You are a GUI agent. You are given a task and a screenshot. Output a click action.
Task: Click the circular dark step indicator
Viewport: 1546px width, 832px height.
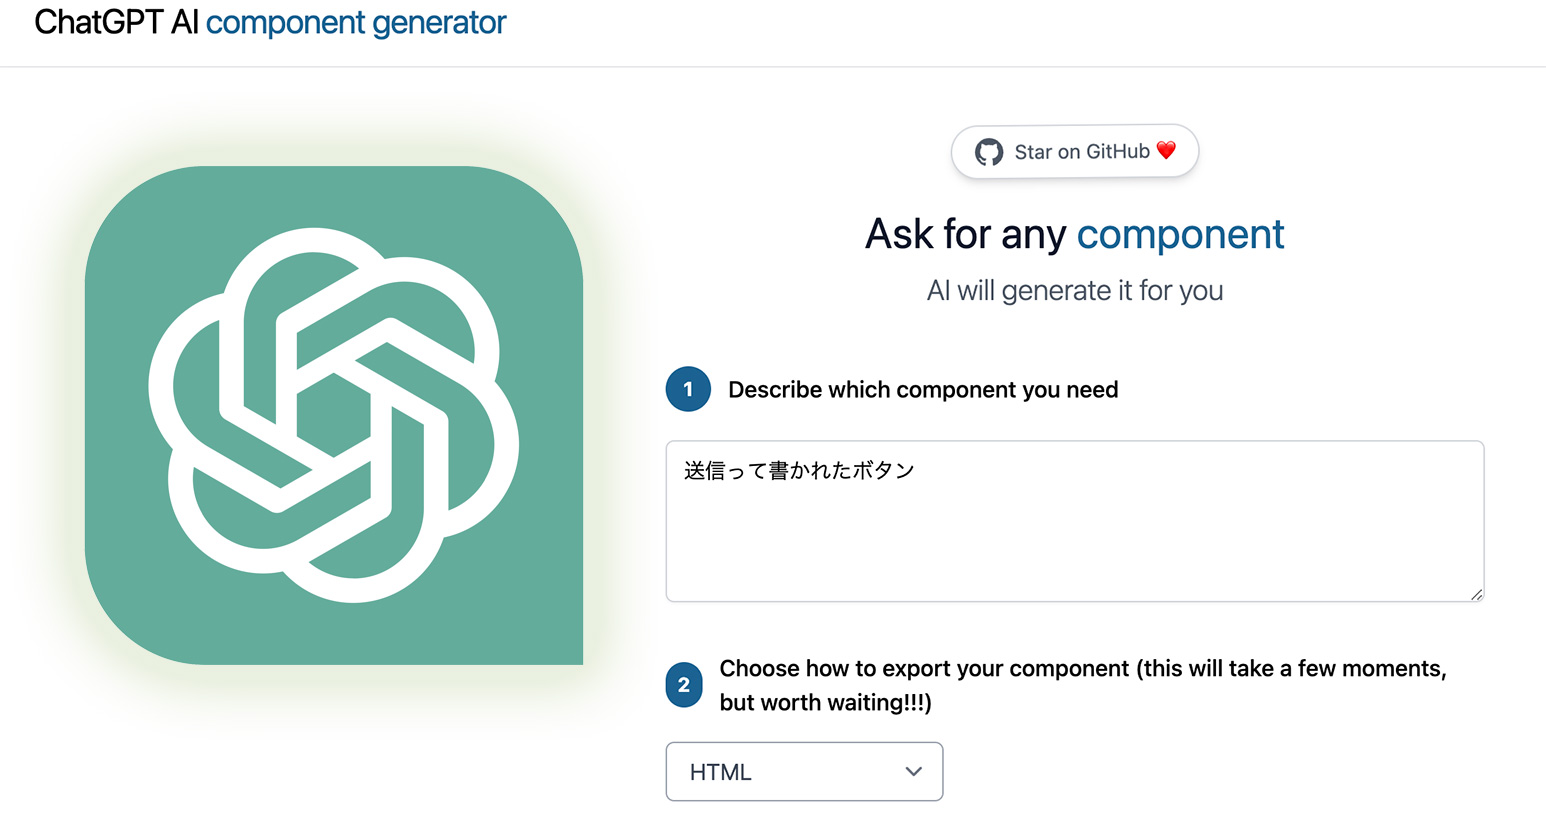tap(688, 389)
